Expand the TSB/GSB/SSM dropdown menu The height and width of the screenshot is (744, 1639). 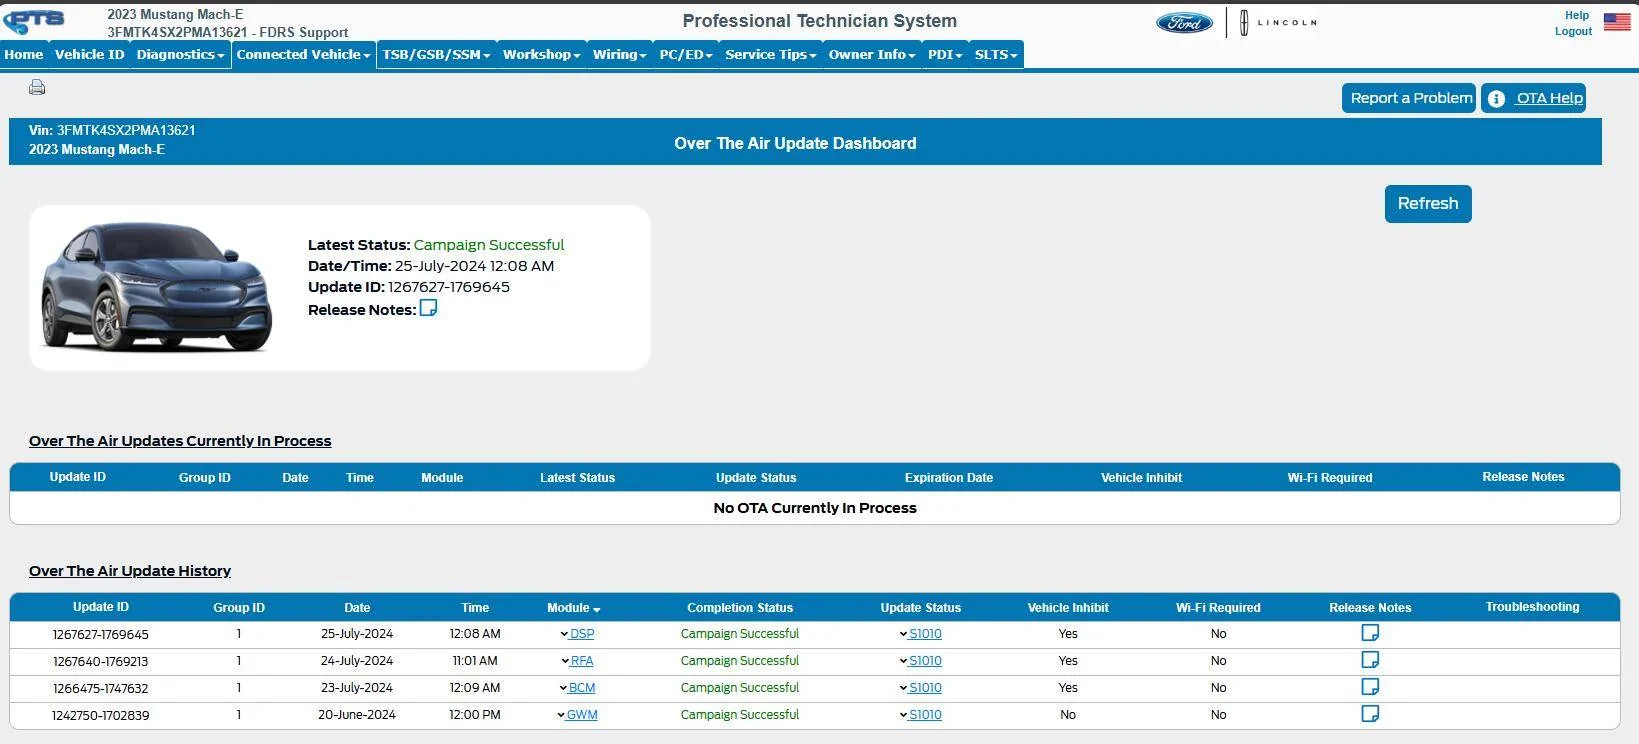437,54
